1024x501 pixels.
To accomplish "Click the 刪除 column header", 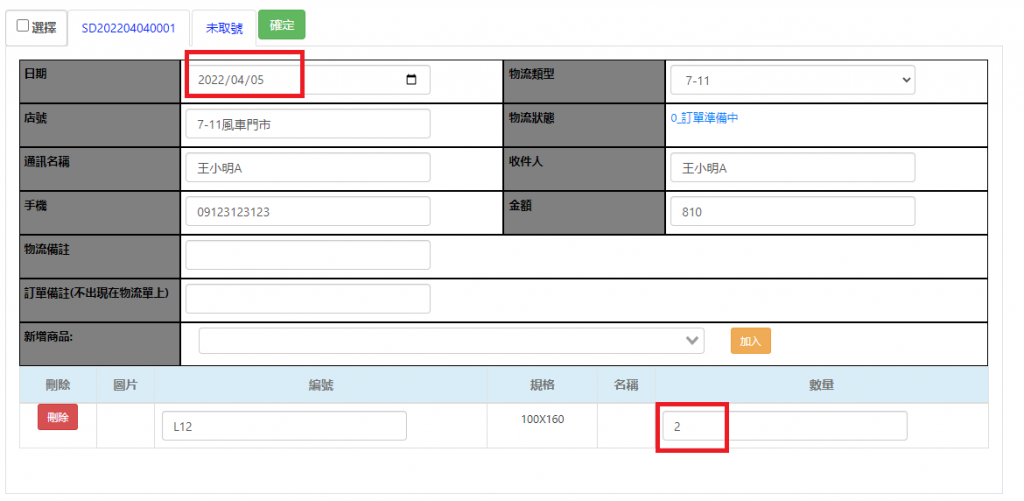I will 58,385.
